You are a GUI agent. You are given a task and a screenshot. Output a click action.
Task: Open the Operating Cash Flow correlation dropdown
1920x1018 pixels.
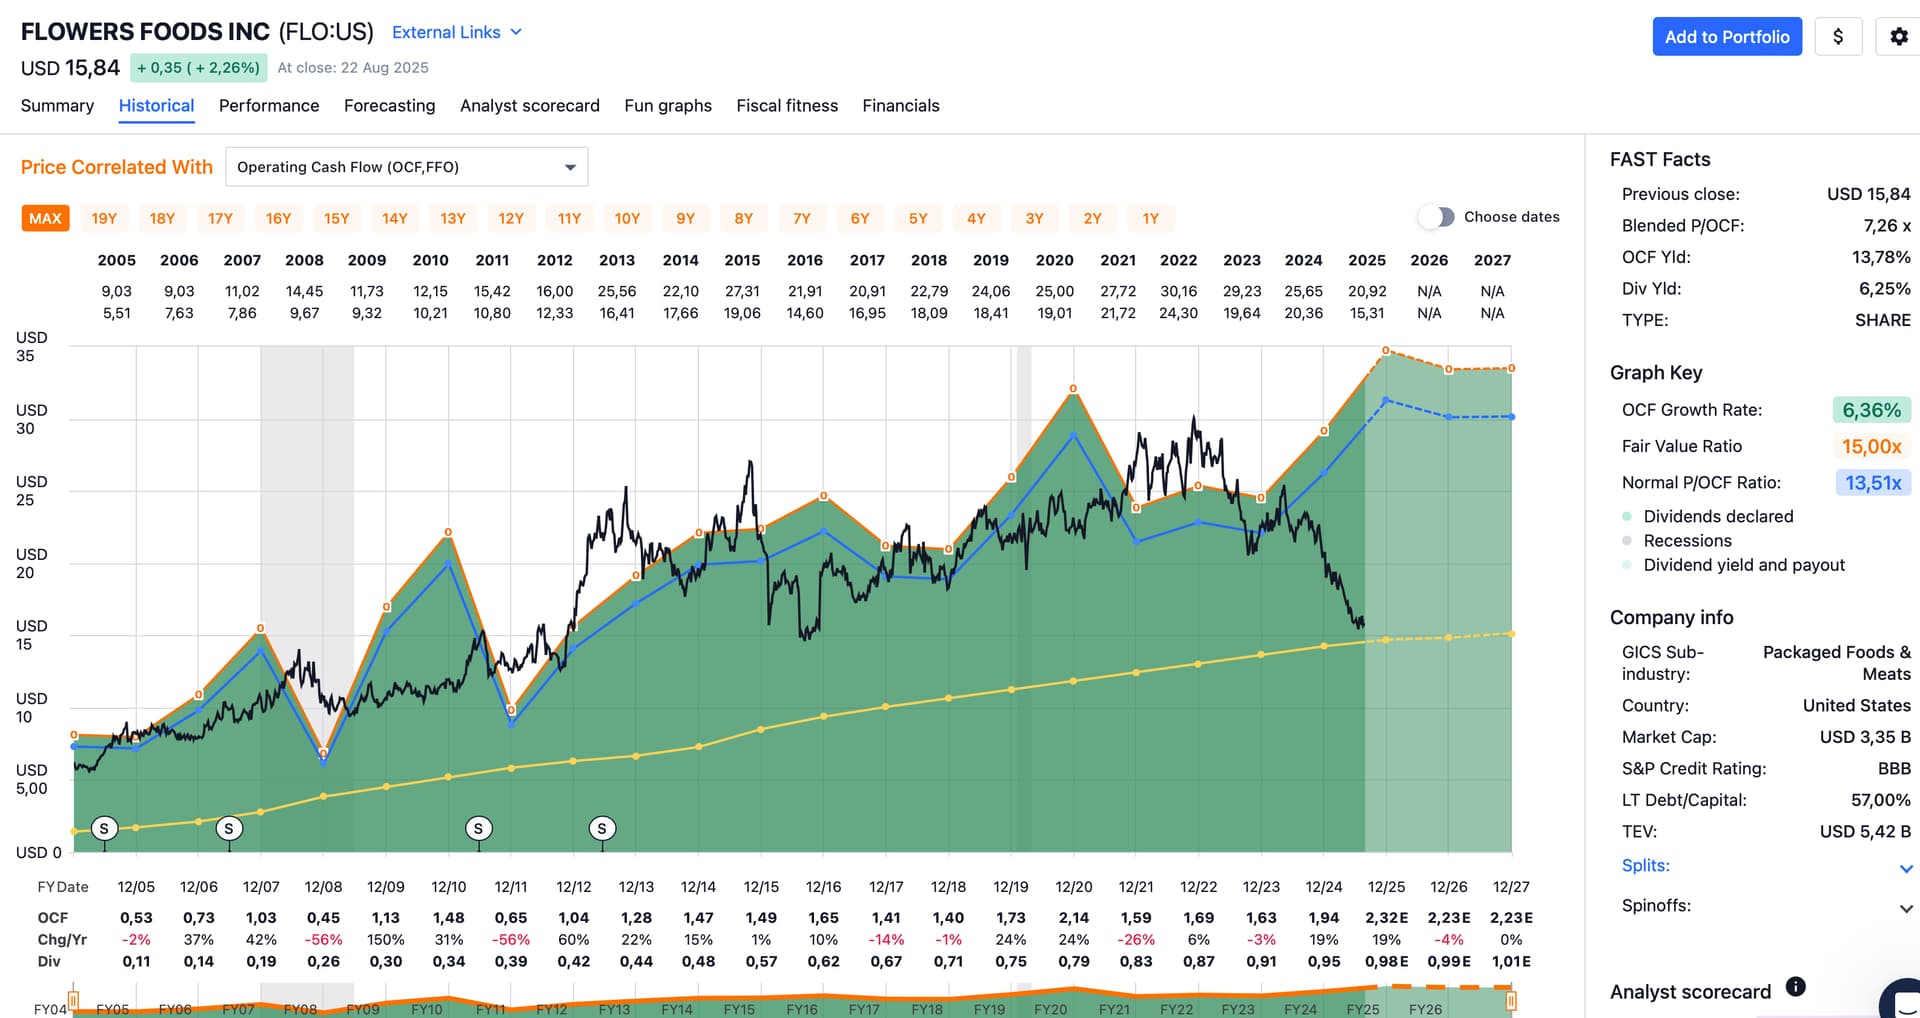(x=406, y=167)
